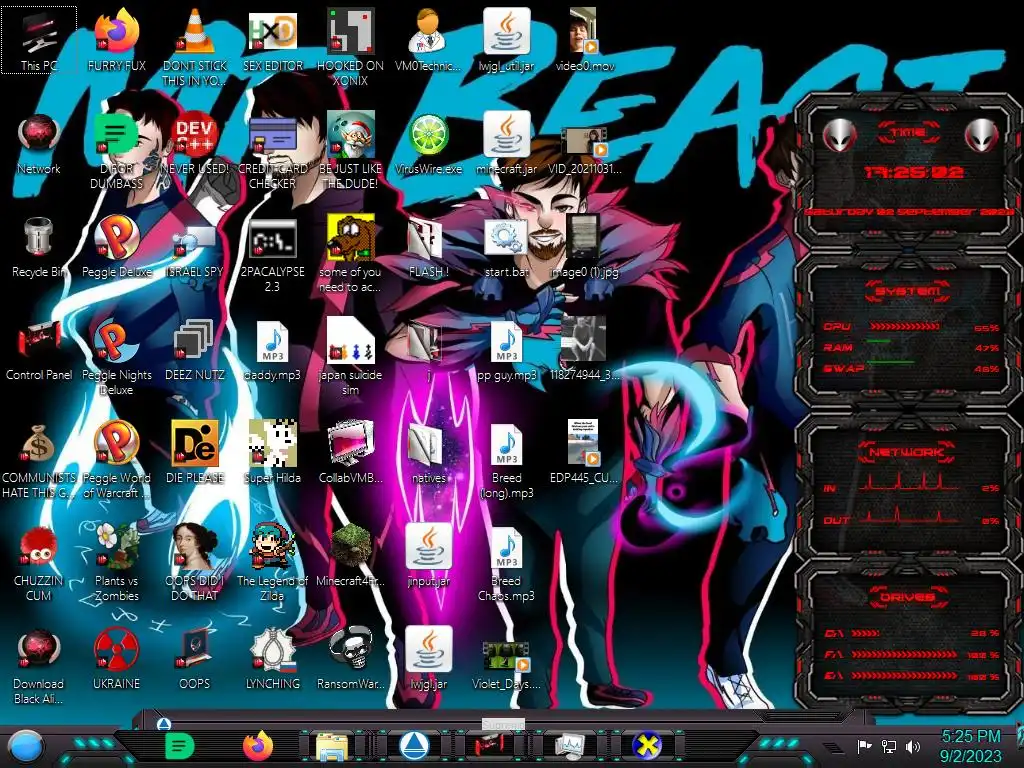The height and width of the screenshot is (768, 1024).
Task: Open the VLC cone desktop shortcut
Action: tap(195, 46)
